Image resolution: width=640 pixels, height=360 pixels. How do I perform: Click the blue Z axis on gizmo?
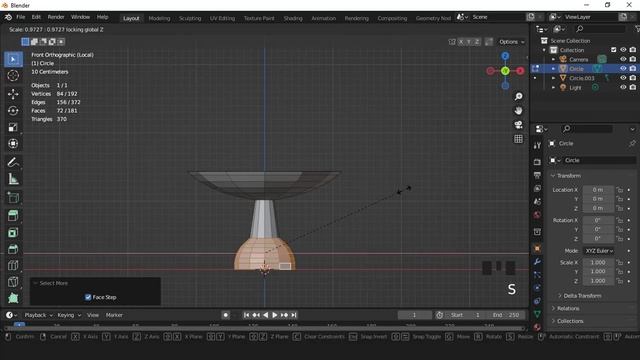pyautogui.click(x=505, y=56)
